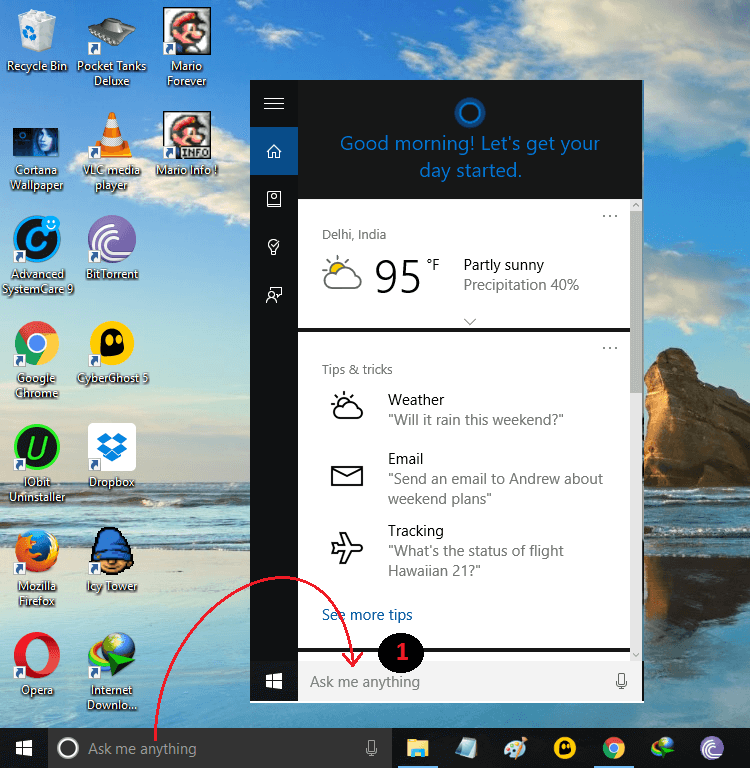
Task: Click the Partly sunny forecast text
Action: 503,265
